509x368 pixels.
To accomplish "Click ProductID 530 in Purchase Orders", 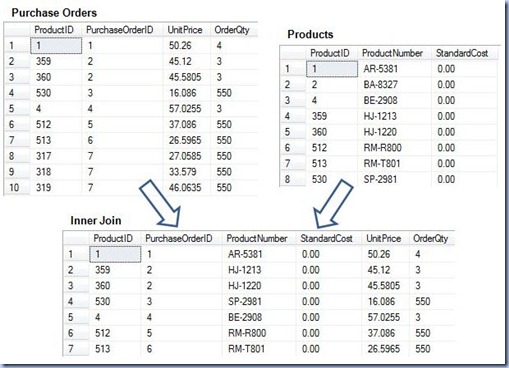I will [44, 93].
